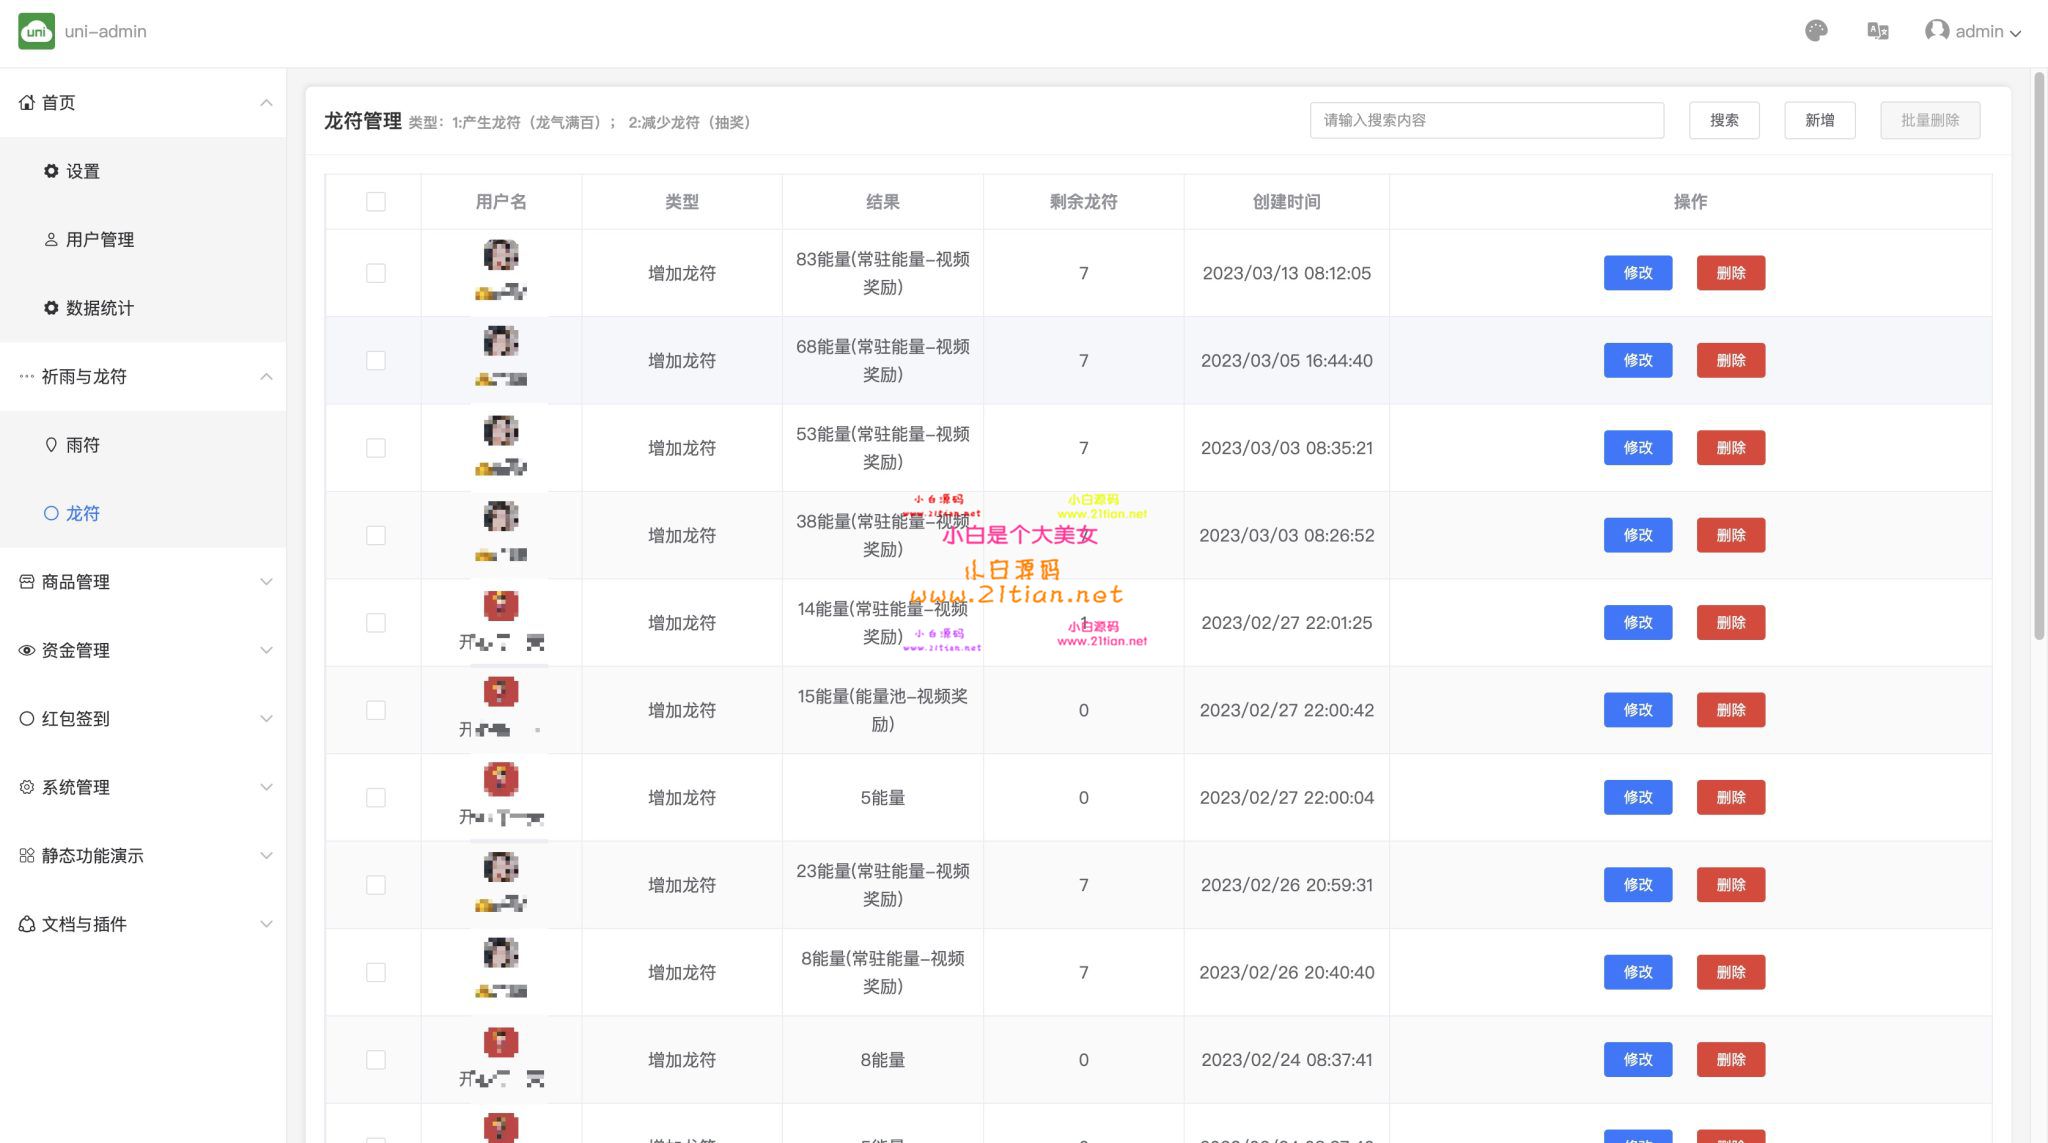Toggle the select-all checkbox in table header
This screenshot has height=1143, width=2048.
click(x=375, y=202)
